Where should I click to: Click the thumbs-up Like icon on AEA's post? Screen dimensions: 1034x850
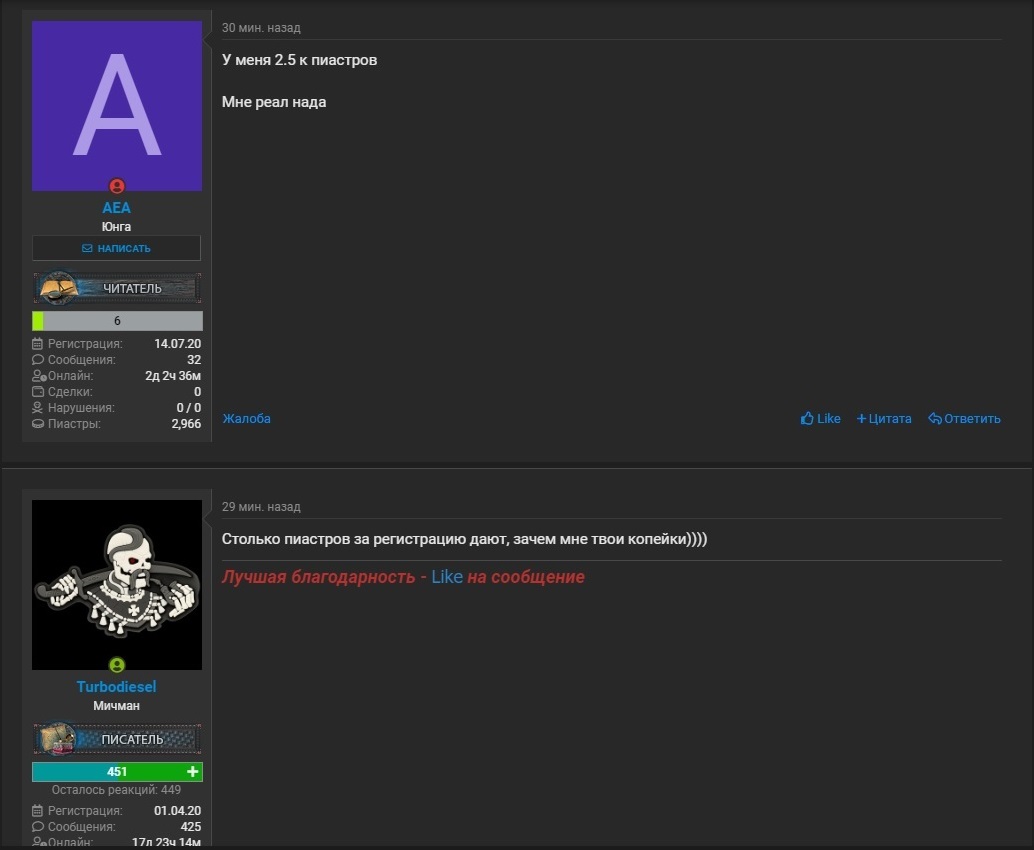pos(807,418)
